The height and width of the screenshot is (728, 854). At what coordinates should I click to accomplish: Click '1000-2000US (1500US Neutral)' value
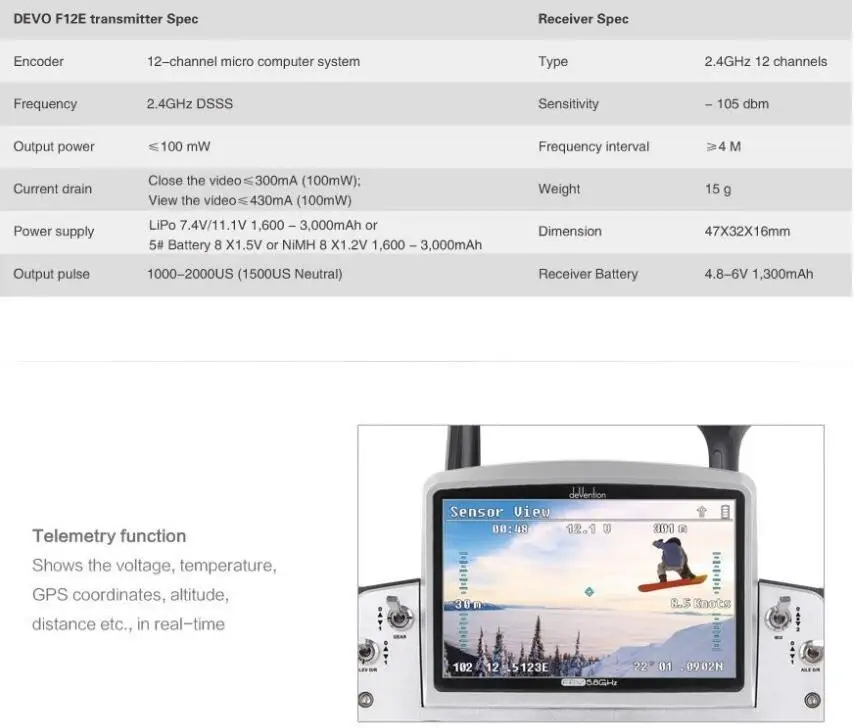coord(245,274)
